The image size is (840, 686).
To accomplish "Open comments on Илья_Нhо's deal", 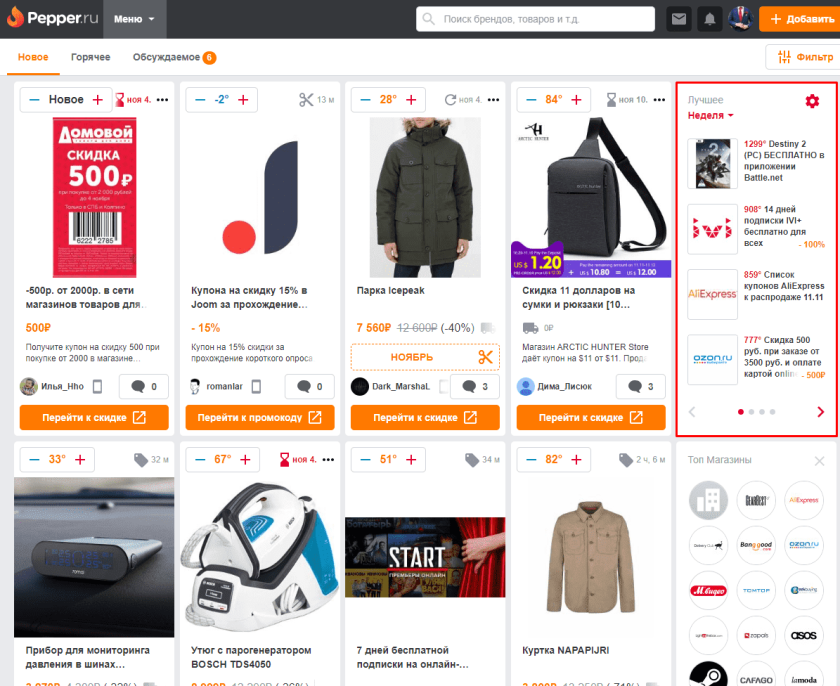I will 144,387.
